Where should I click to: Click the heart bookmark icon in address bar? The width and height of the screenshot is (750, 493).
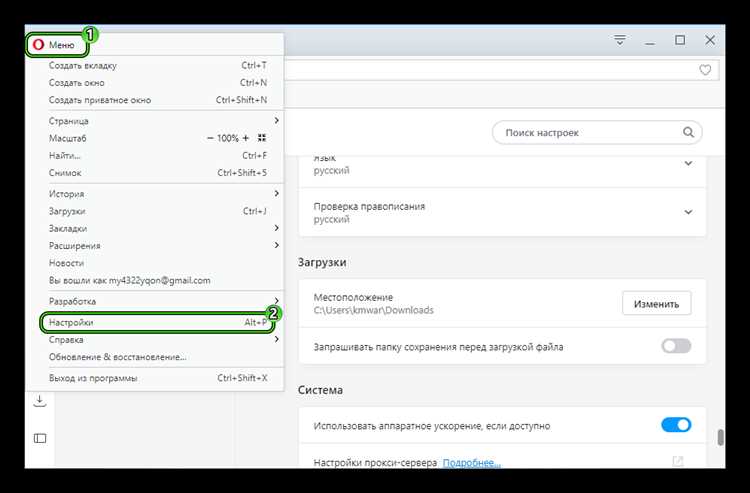(x=705, y=70)
